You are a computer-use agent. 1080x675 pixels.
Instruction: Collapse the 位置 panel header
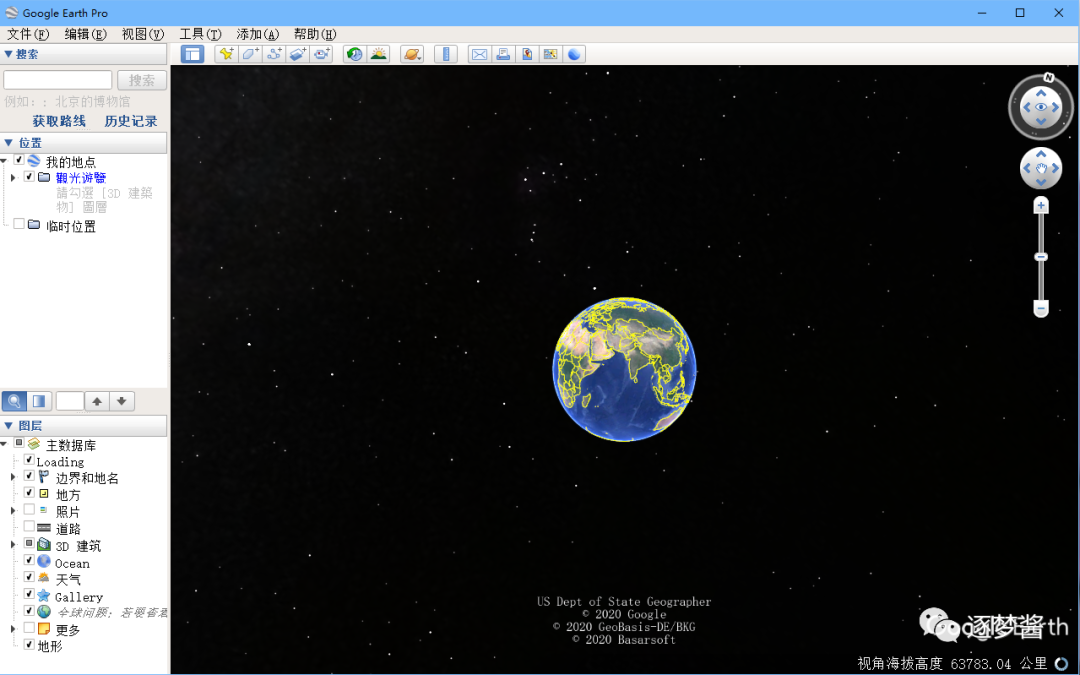83,143
